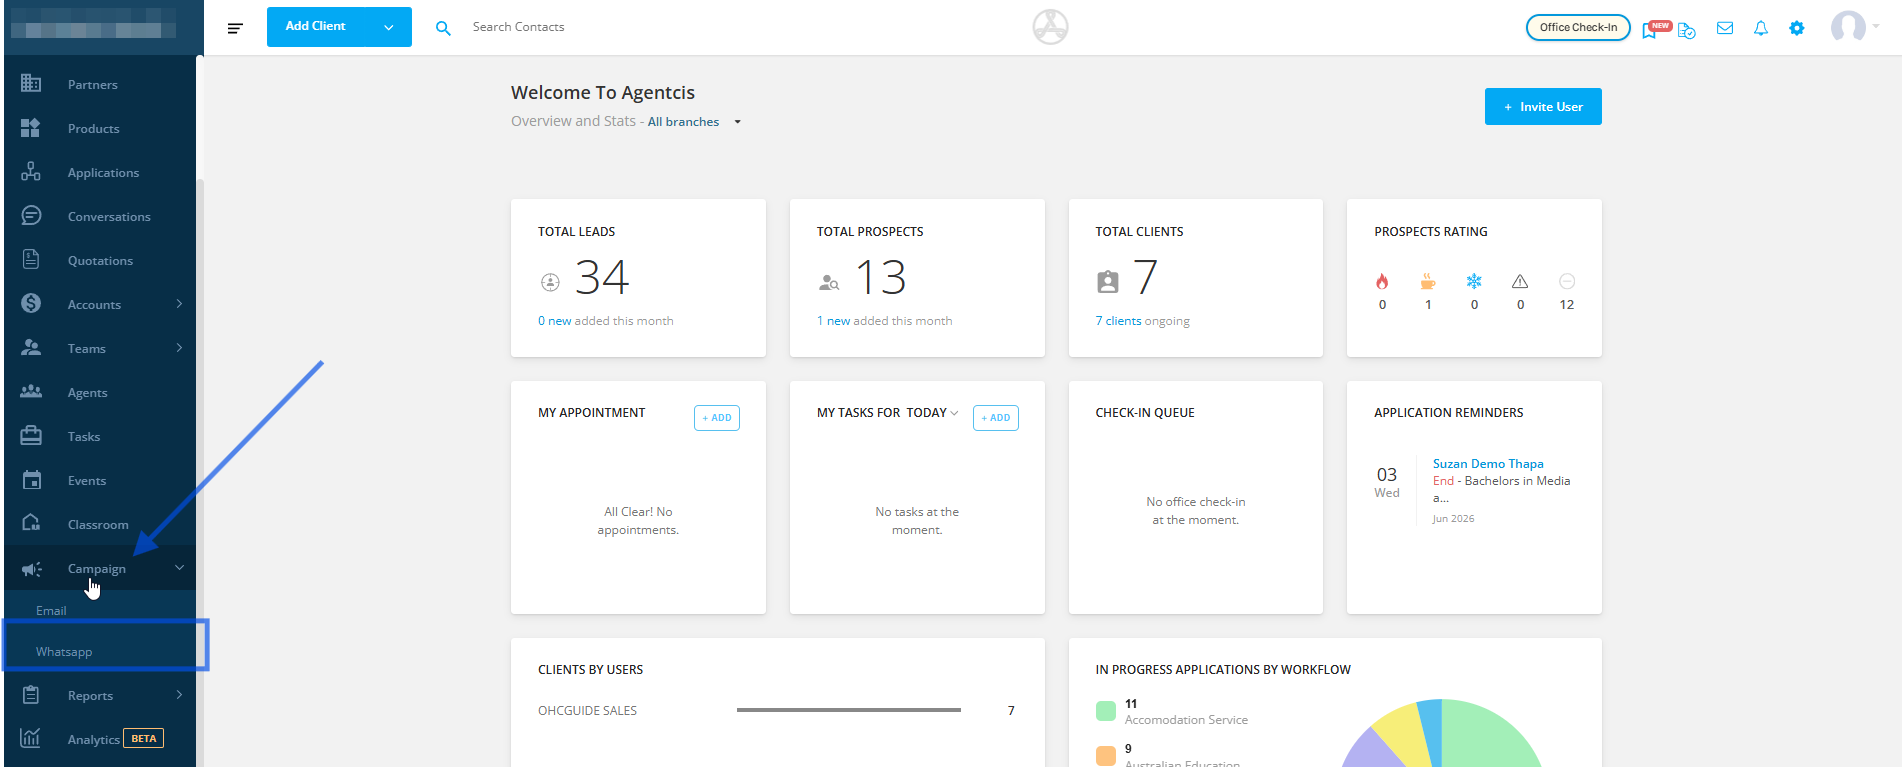Go to the Quotations menu item
This screenshot has height=767, width=1902.
coord(100,260)
